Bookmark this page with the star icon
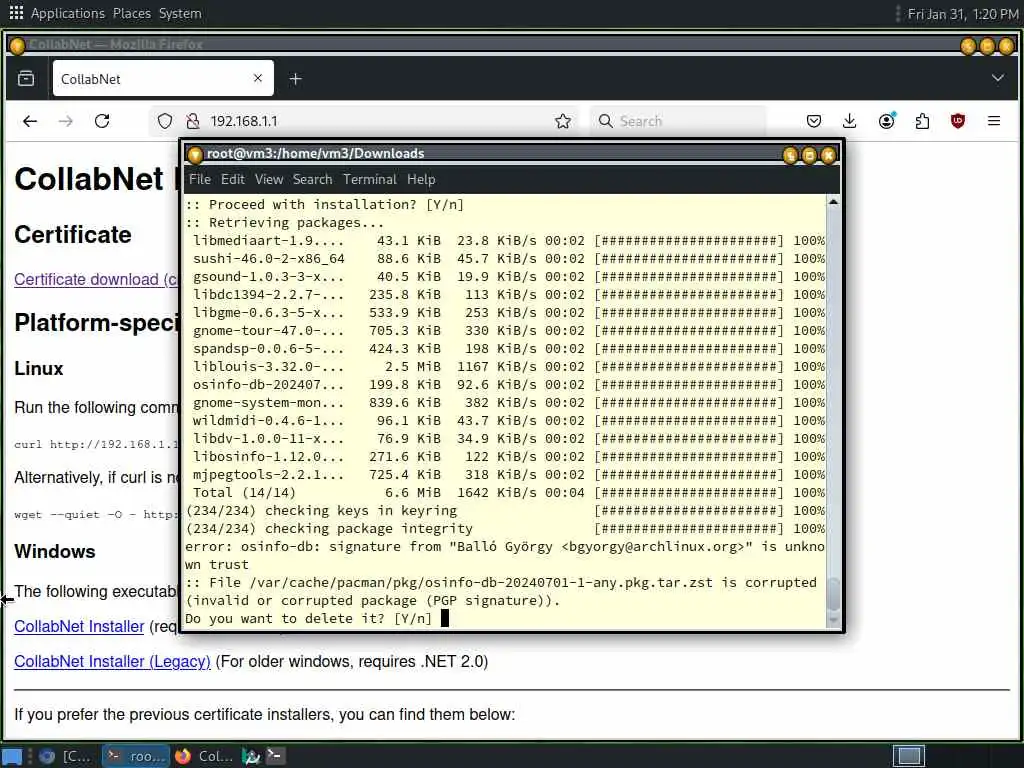Image resolution: width=1024 pixels, height=768 pixels. click(563, 121)
